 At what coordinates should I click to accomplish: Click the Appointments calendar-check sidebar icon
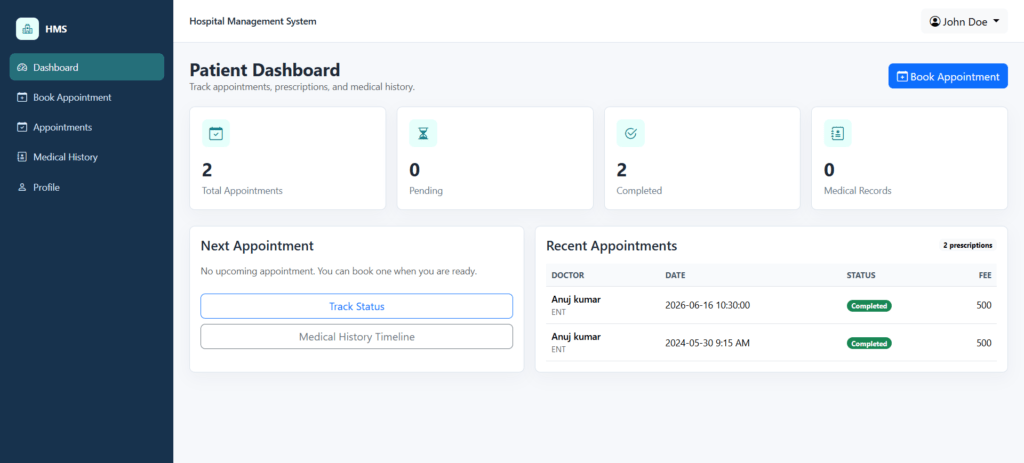coord(22,127)
